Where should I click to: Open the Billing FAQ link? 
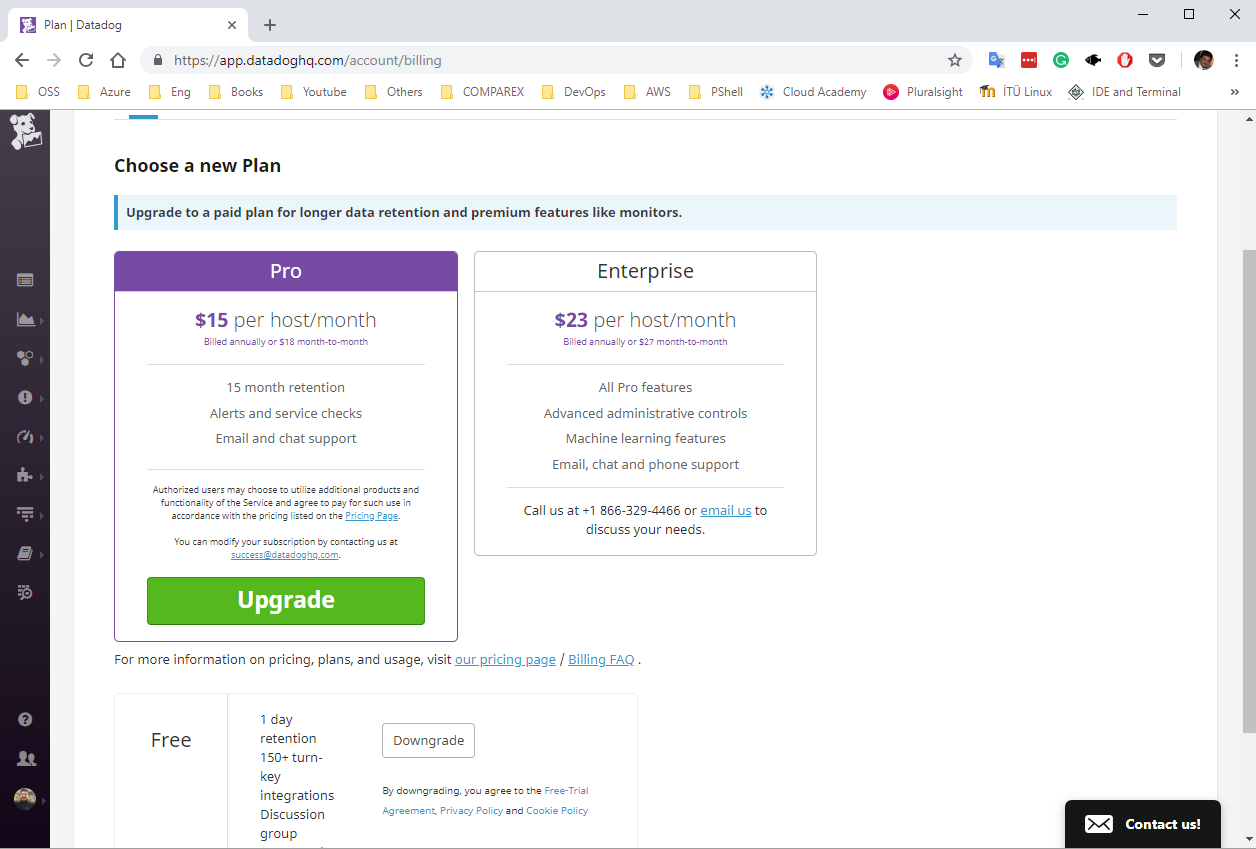point(601,660)
